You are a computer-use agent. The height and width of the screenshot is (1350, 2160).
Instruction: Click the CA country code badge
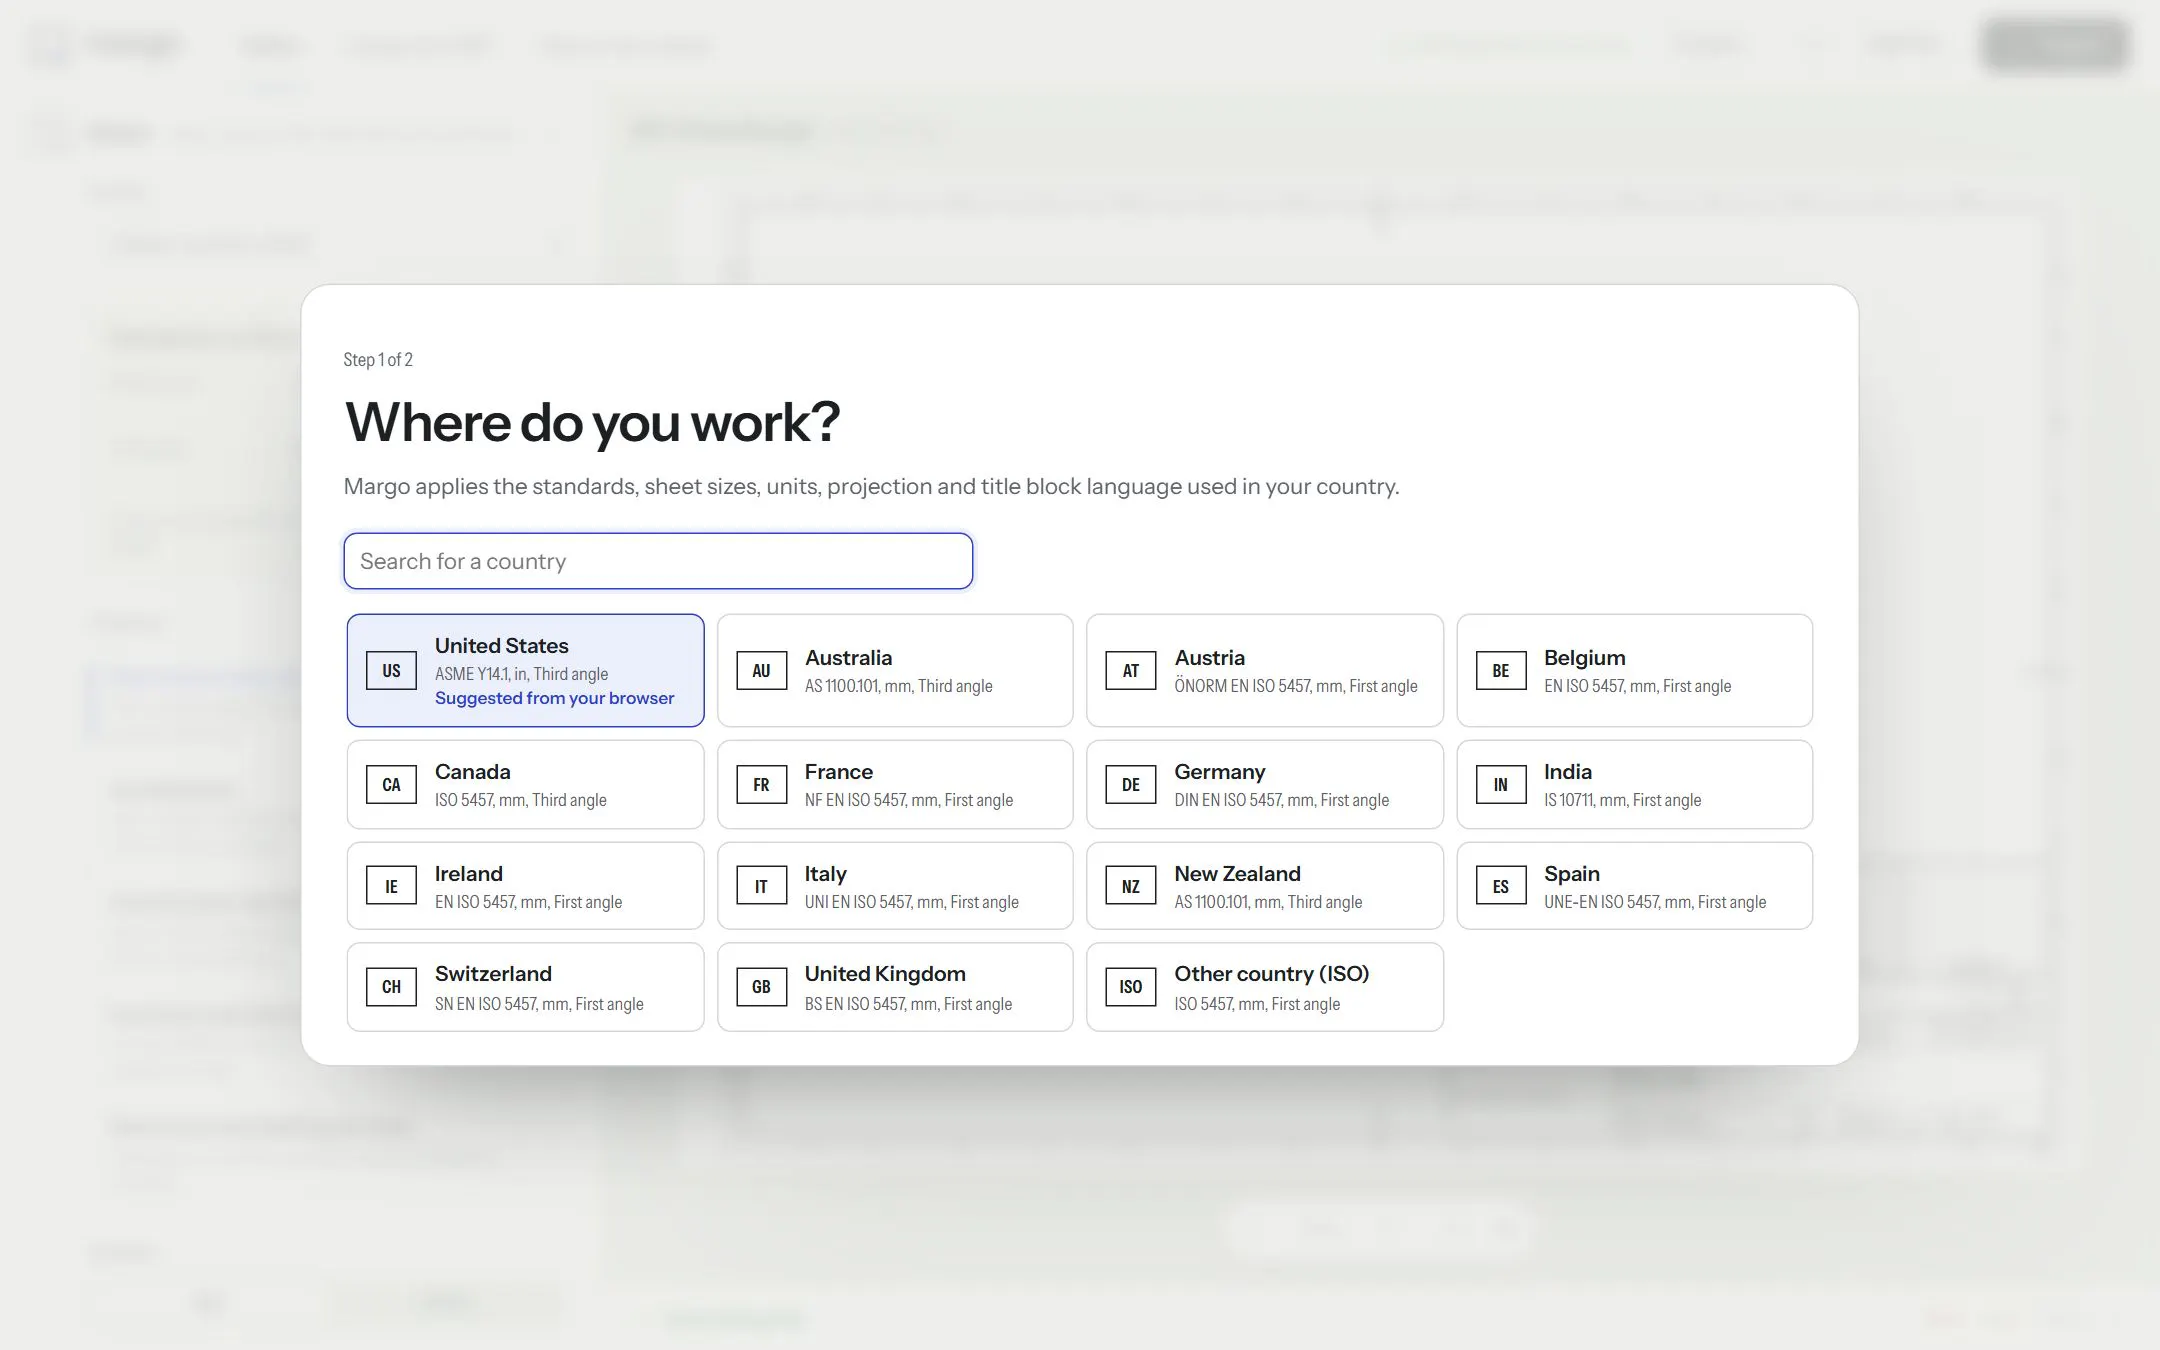coord(391,785)
